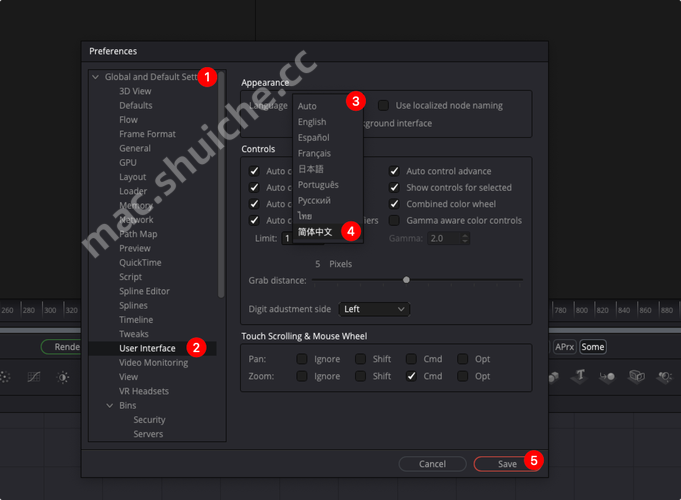Toggle the APrx button

tap(565, 347)
